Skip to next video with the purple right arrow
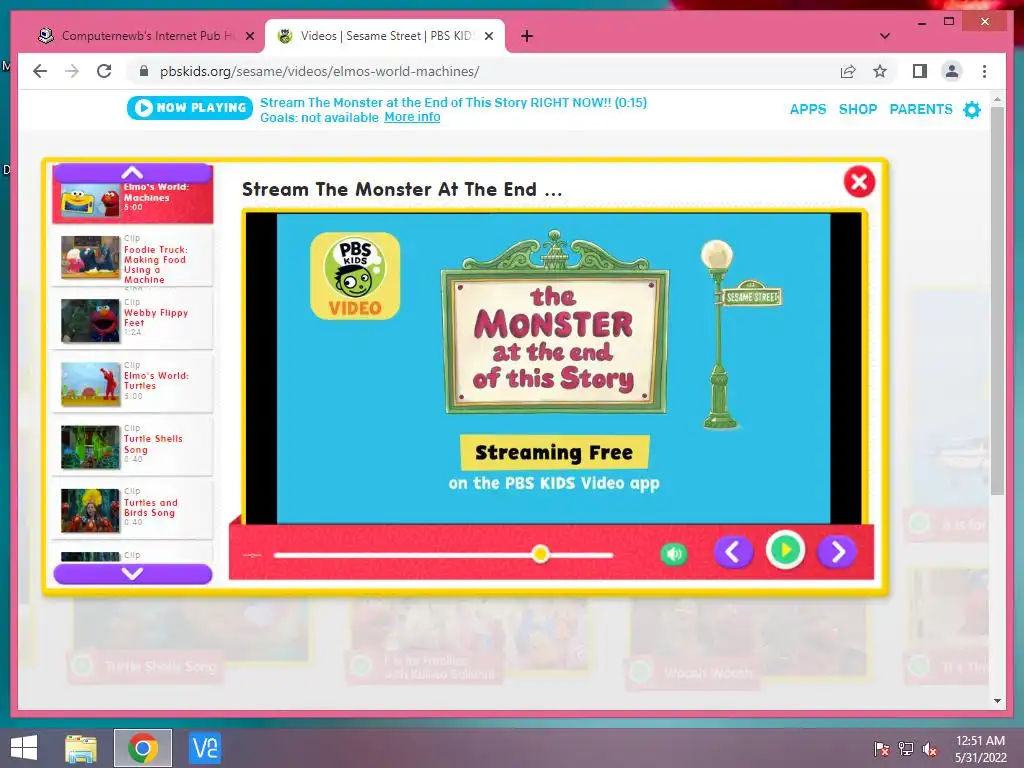The height and width of the screenshot is (768, 1024). pos(837,552)
